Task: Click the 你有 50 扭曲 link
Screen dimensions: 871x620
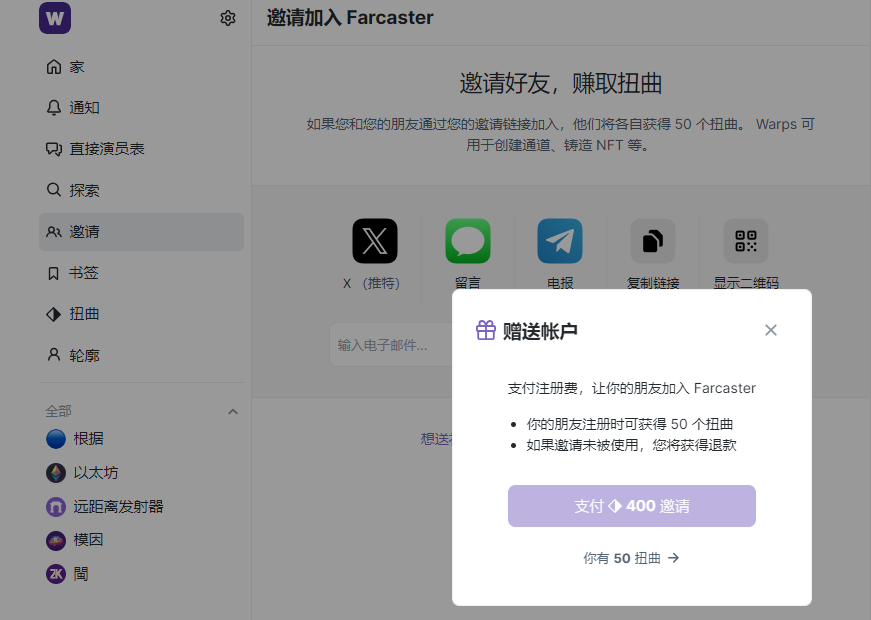Action: (632, 558)
